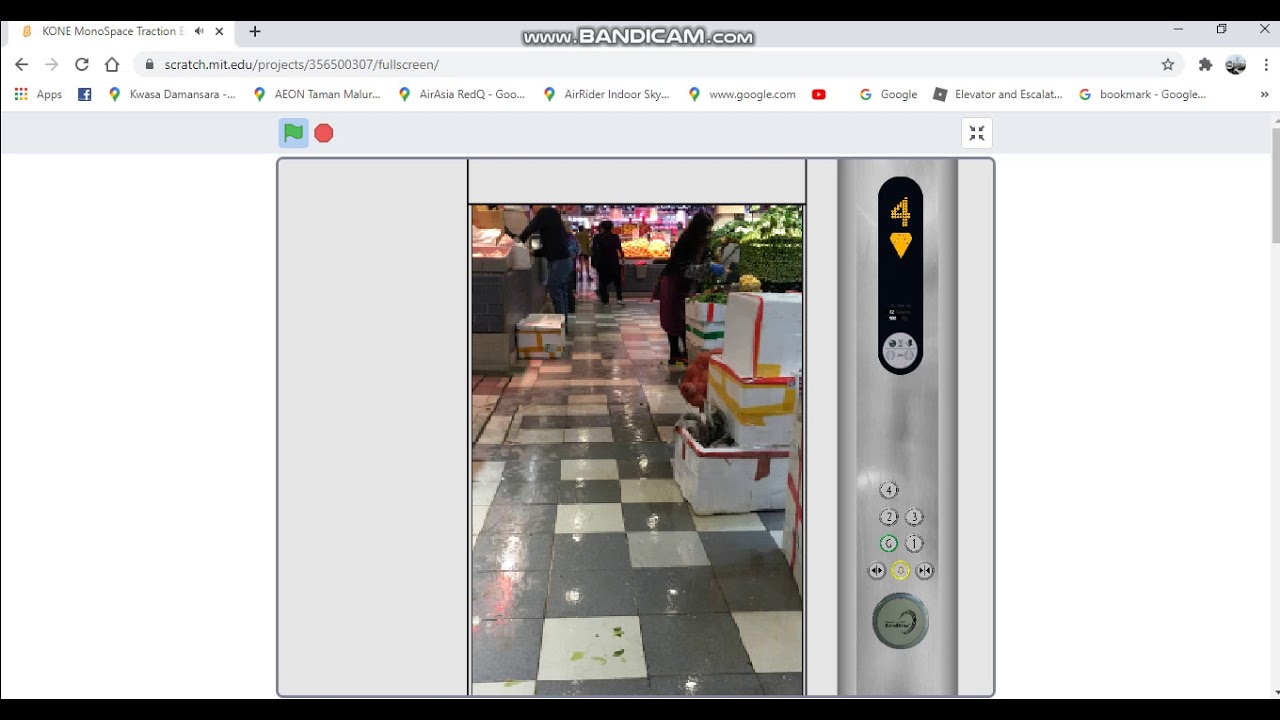The image size is (1280, 720).
Task: Click the page vertical scrollbar thumb
Action: point(1274,184)
